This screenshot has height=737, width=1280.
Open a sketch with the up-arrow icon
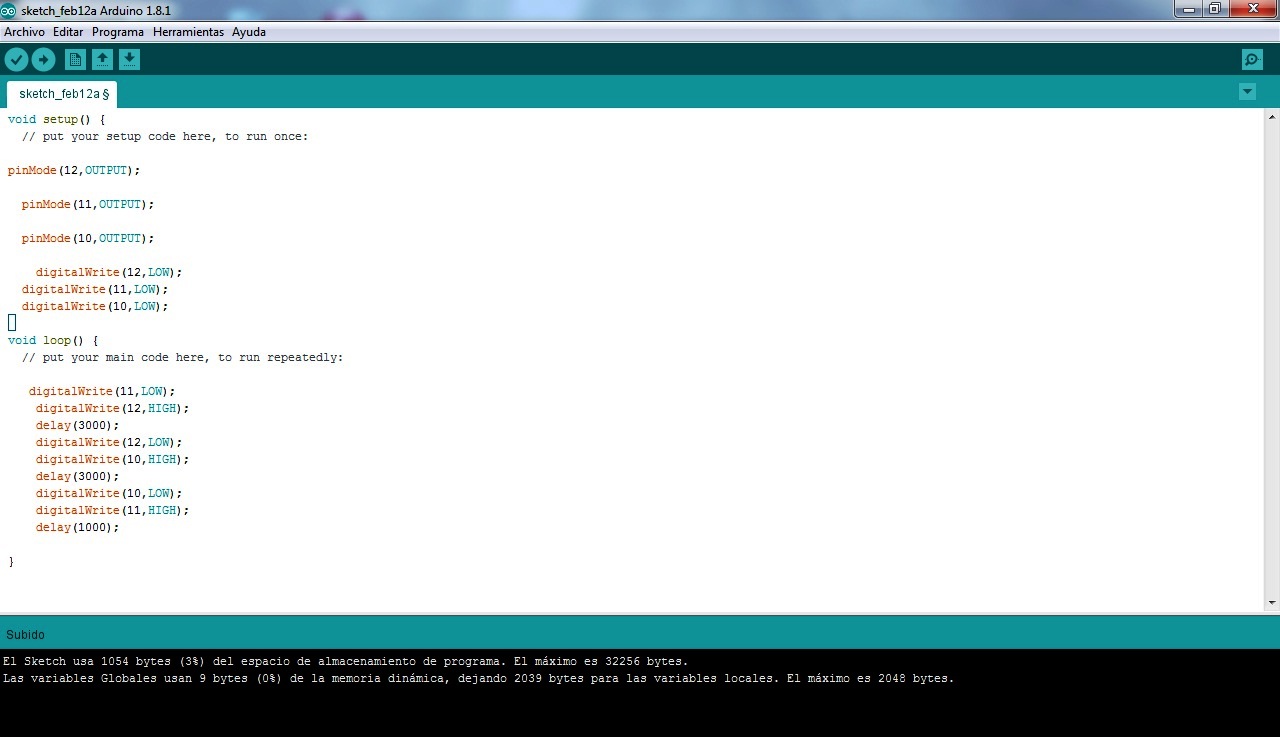[102, 60]
